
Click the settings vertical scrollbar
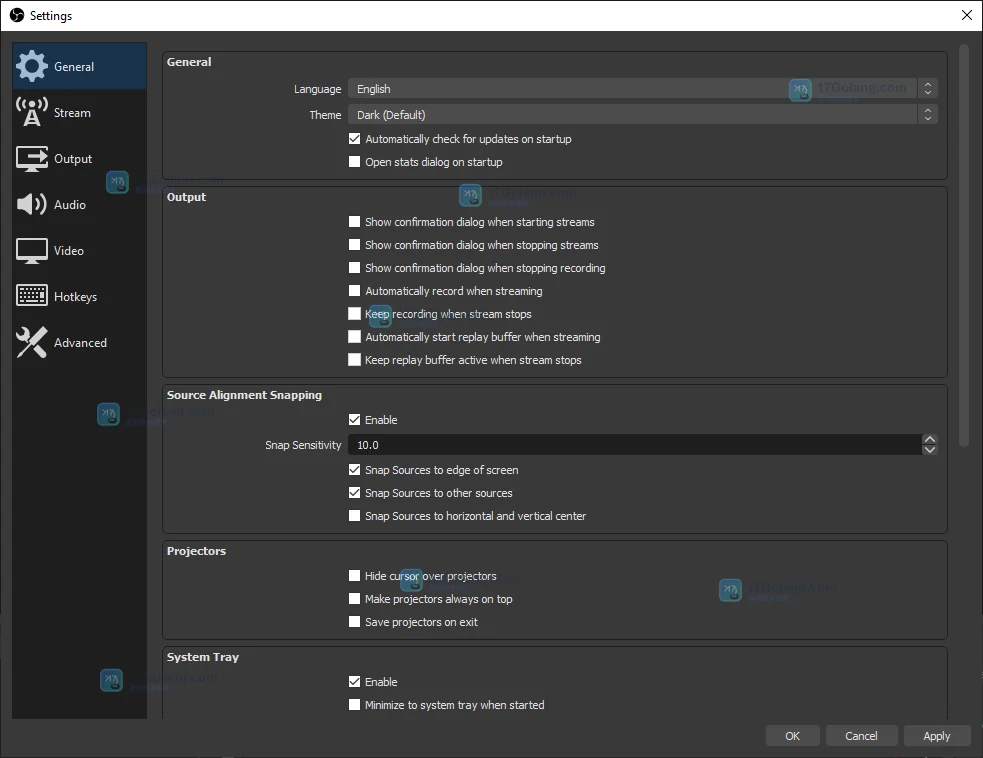965,245
